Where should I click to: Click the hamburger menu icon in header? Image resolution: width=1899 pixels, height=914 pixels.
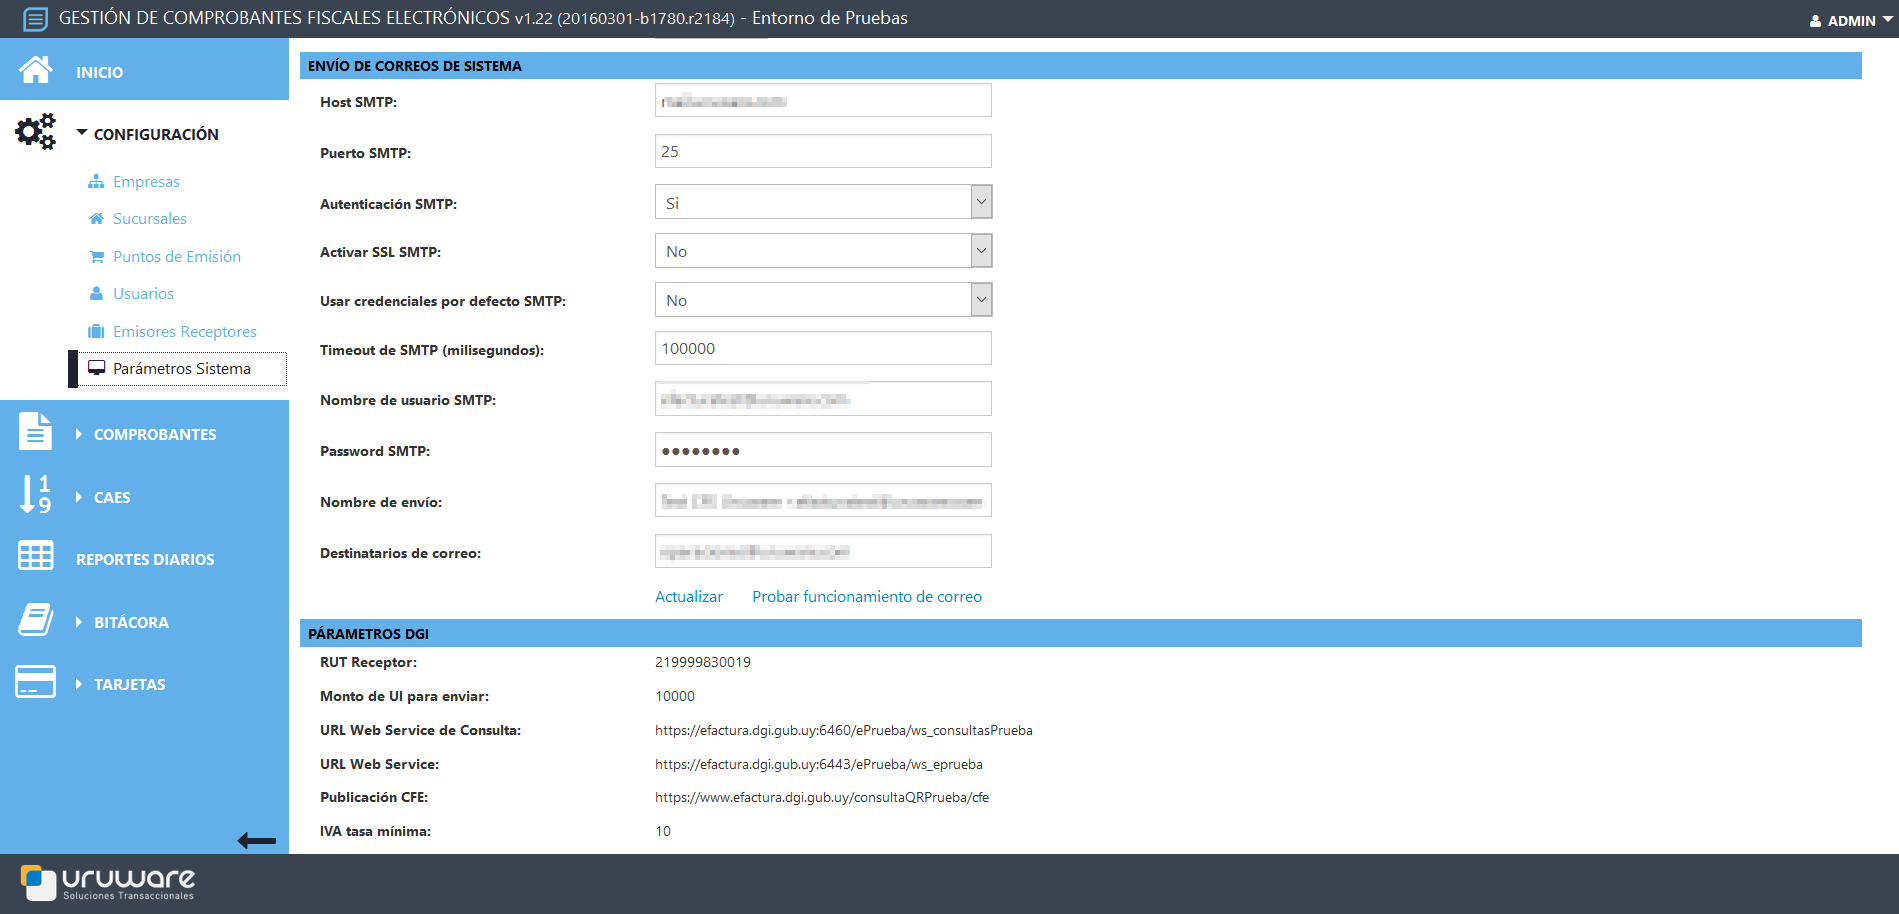[34, 19]
